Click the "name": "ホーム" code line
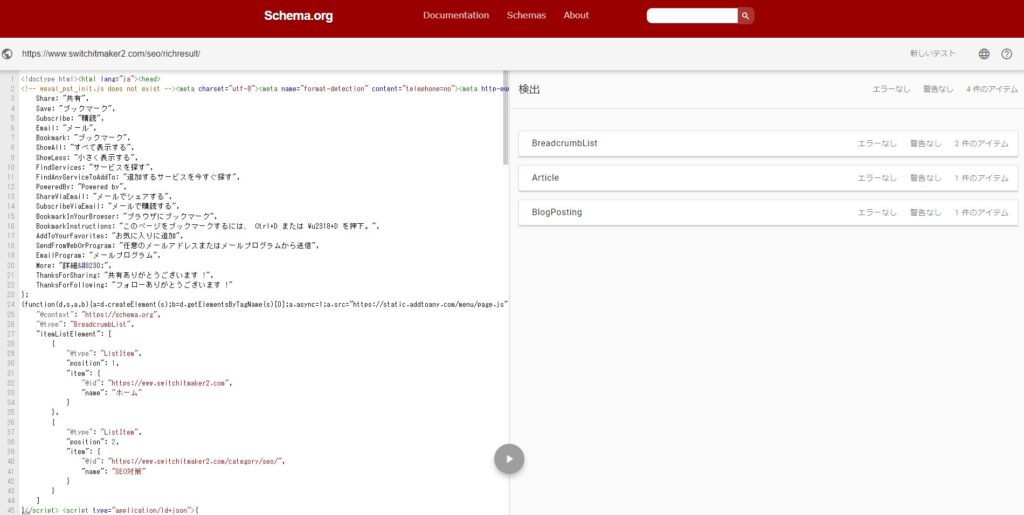This screenshot has width=1024, height=515. point(112,392)
